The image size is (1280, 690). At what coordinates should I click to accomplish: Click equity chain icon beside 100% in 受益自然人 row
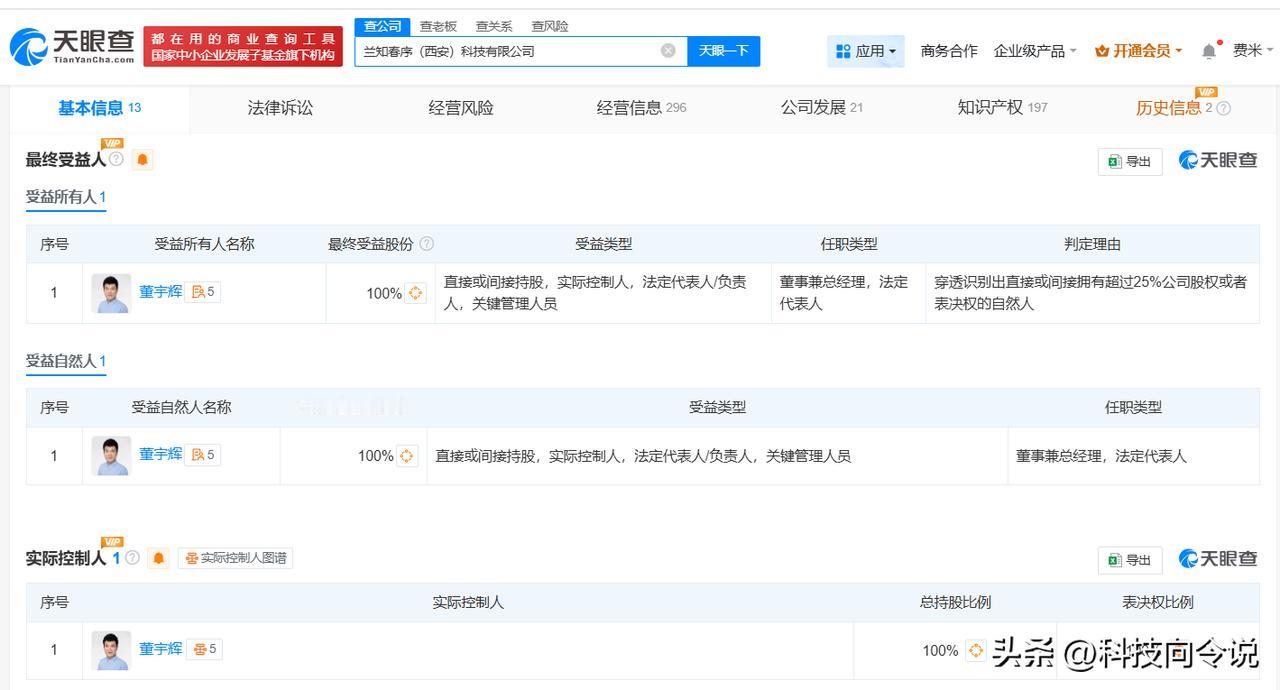(x=407, y=456)
